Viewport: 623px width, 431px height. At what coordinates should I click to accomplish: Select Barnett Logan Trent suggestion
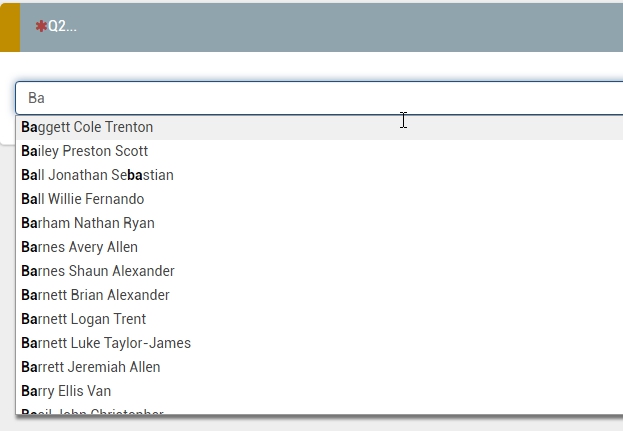[x=84, y=319]
